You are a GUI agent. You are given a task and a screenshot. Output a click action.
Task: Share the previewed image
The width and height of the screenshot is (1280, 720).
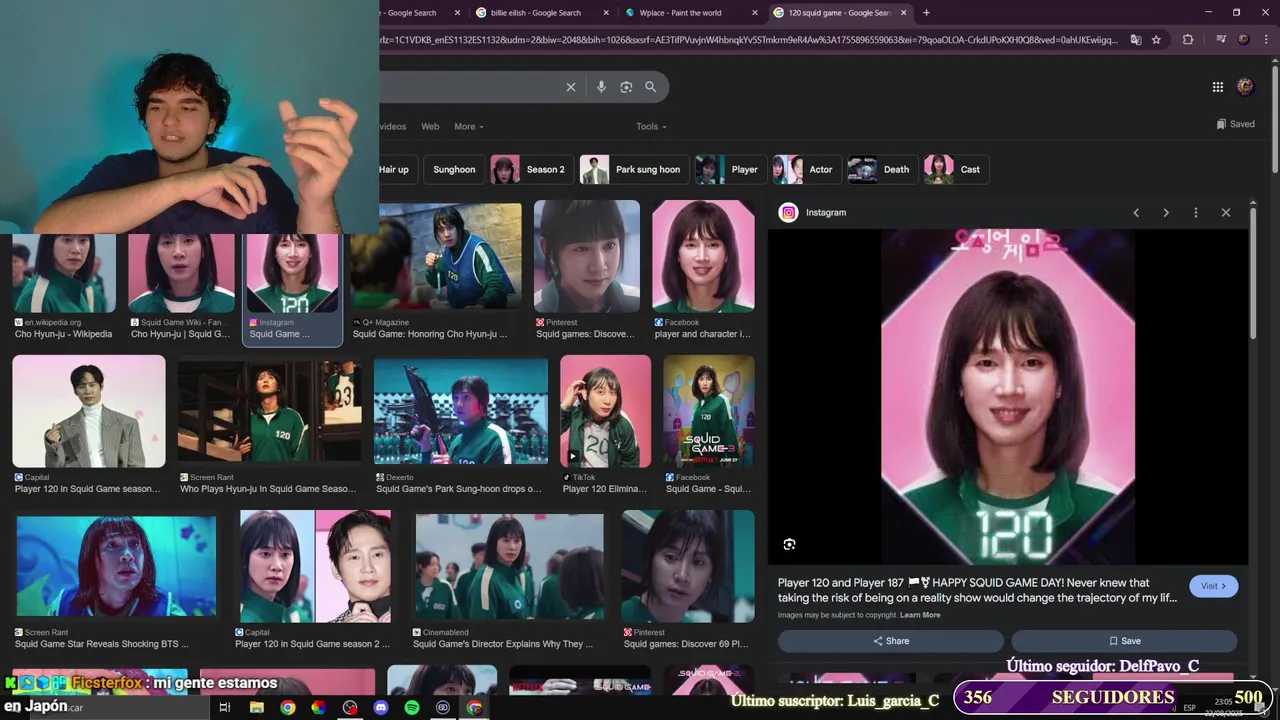tap(891, 641)
